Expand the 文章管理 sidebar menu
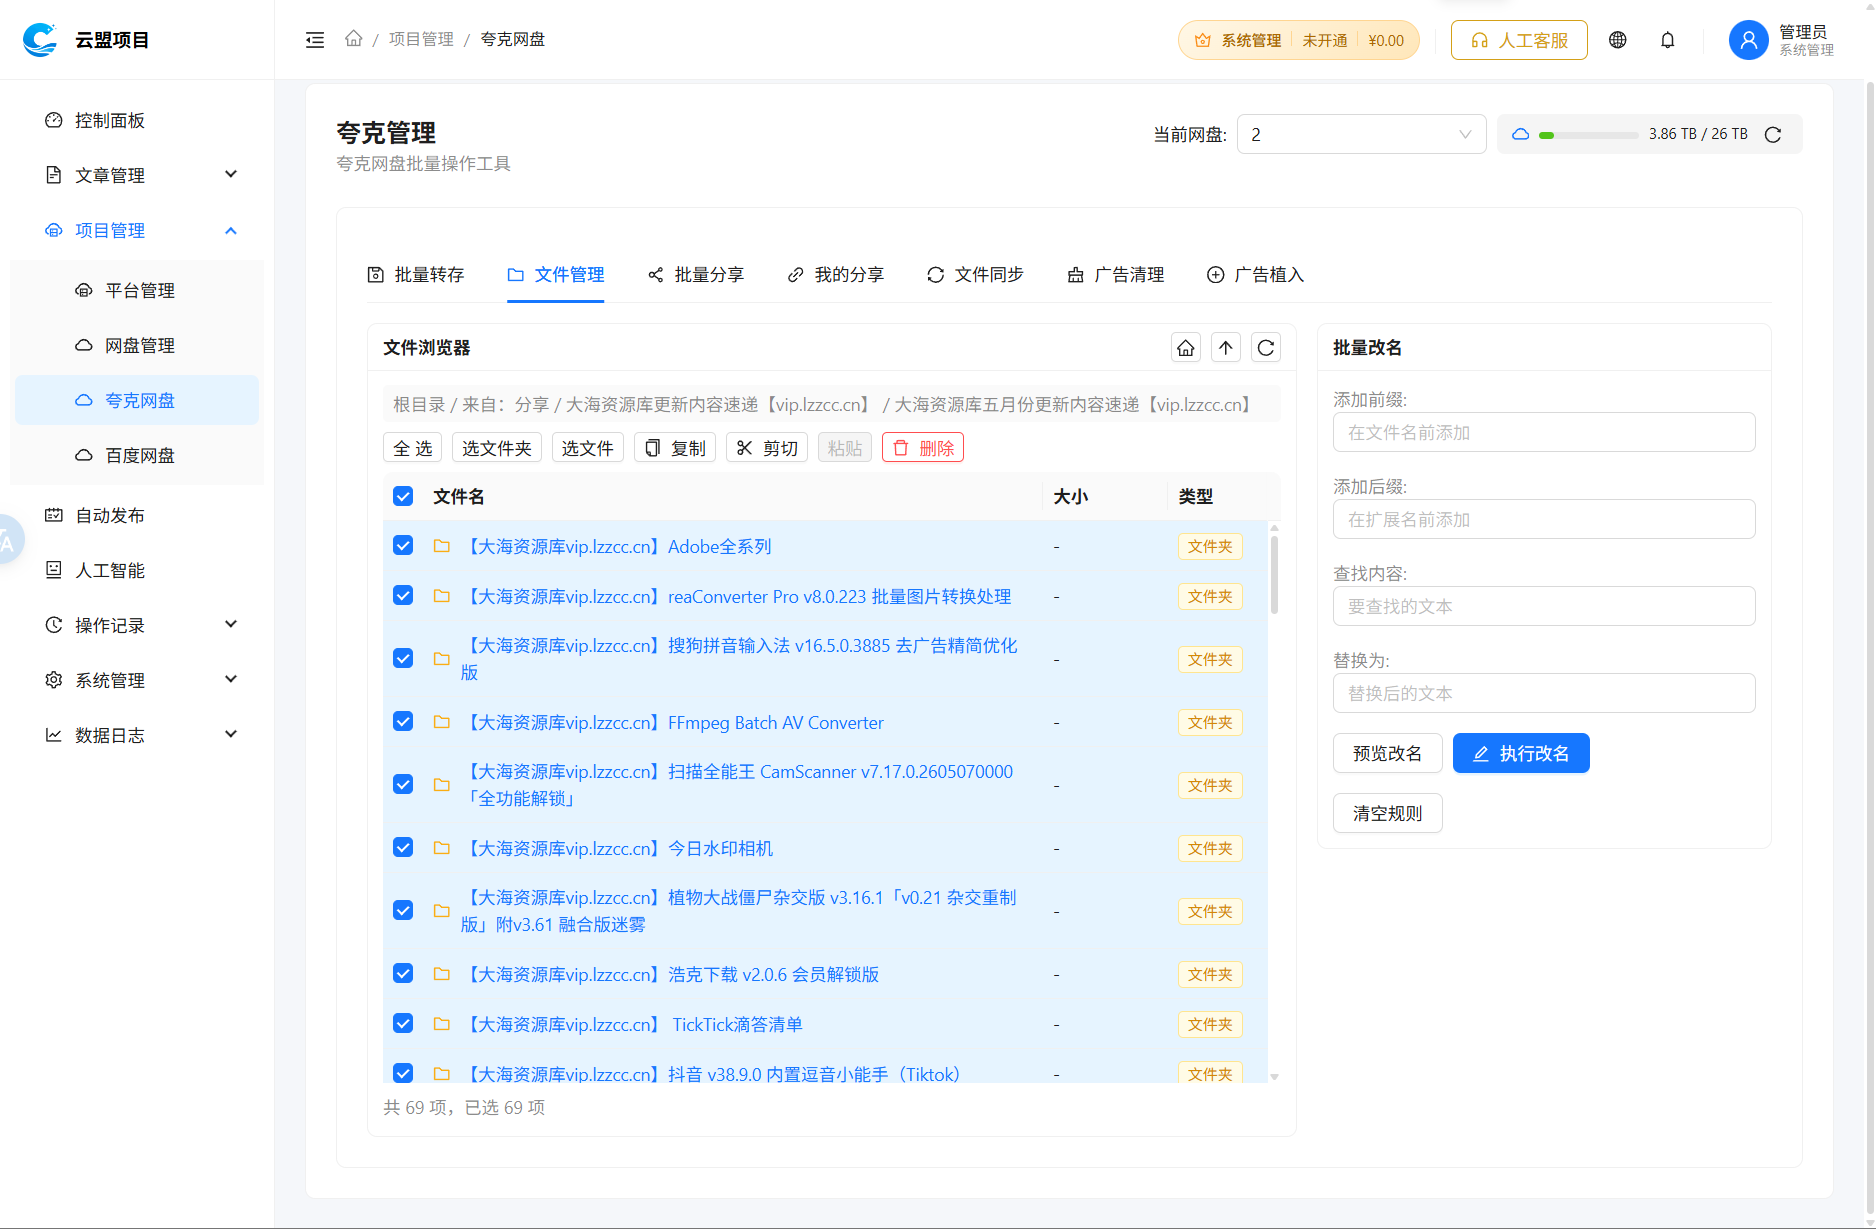 tap(137, 175)
